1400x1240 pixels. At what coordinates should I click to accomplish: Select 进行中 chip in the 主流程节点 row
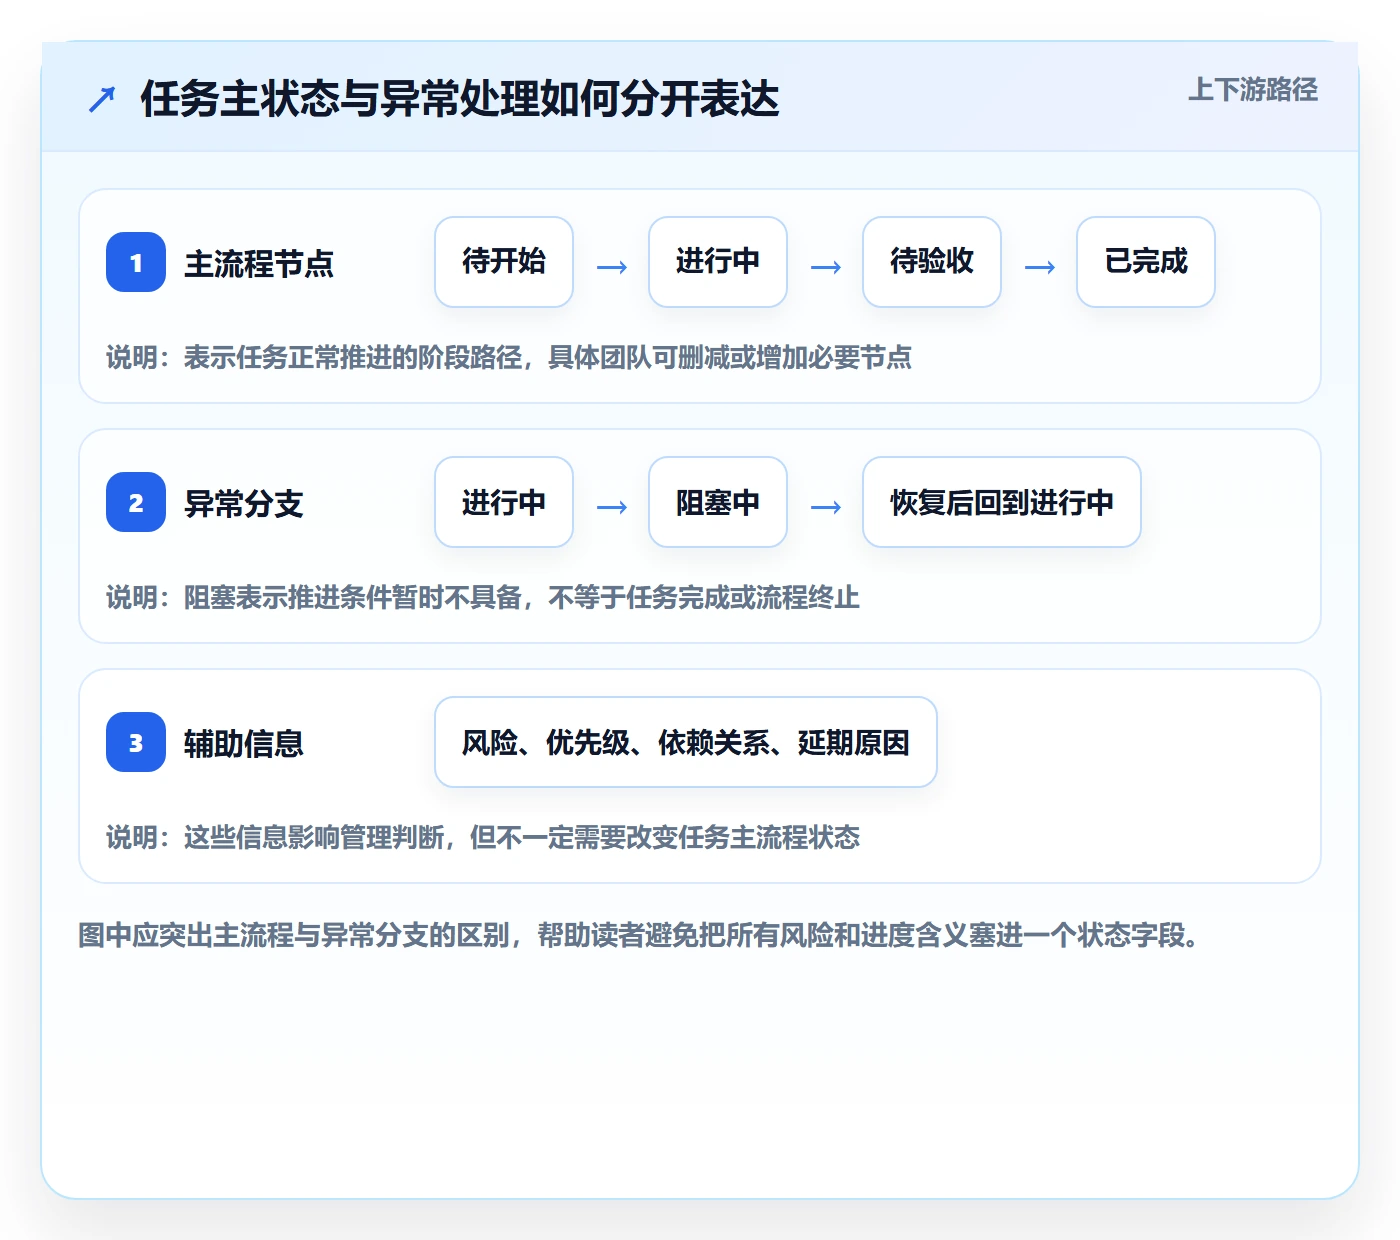pyautogui.click(x=718, y=262)
